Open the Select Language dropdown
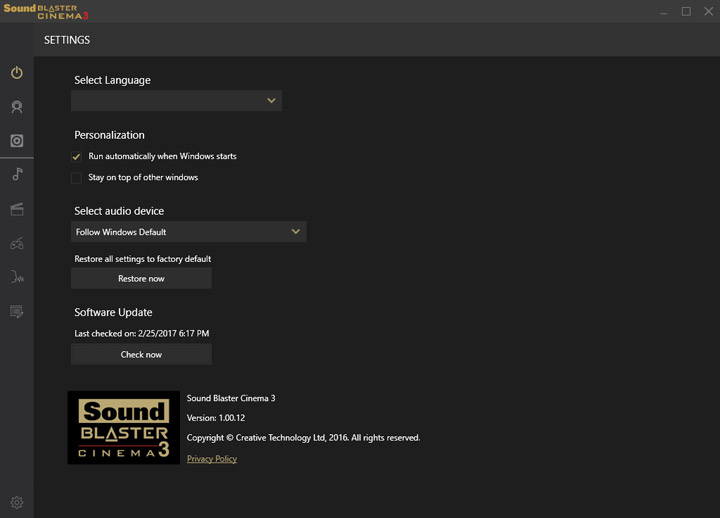 [176, 101]
